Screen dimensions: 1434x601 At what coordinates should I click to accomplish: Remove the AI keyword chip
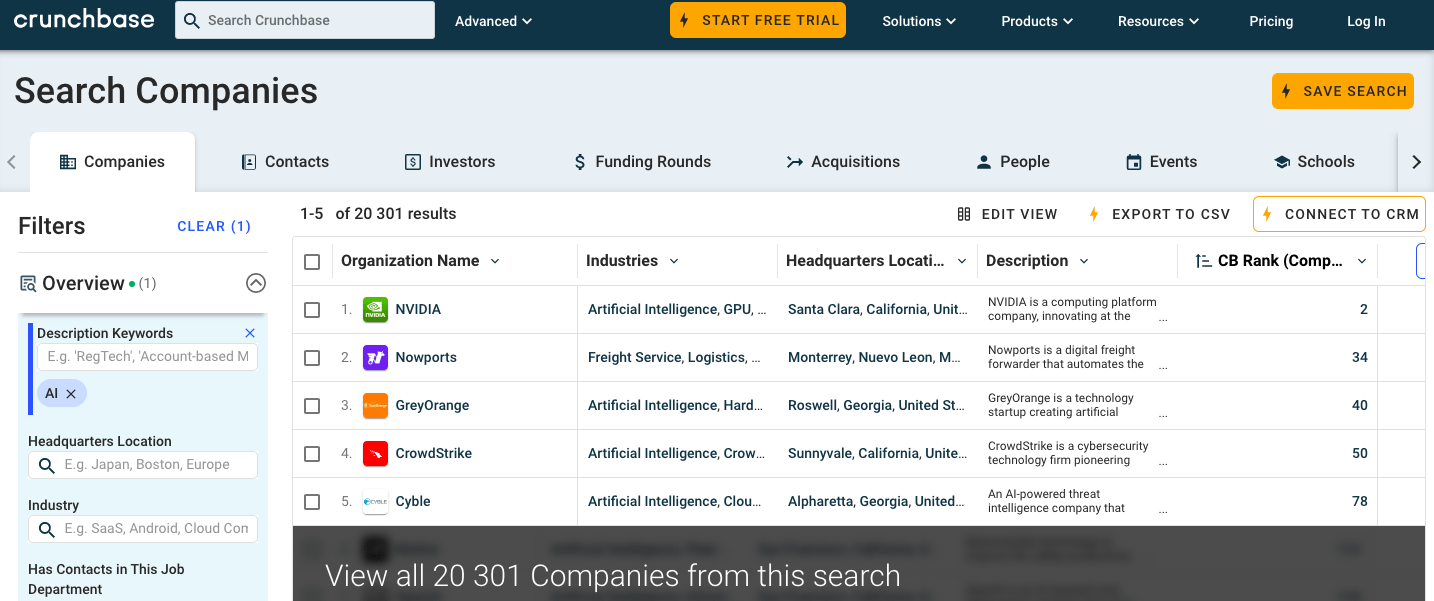pyautogui.click(x=71, y=394)
